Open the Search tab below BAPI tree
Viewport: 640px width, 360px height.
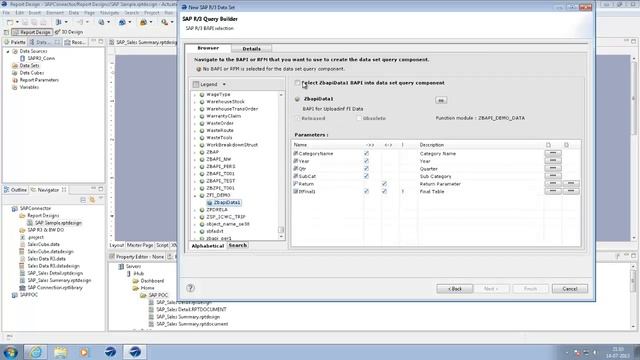click(x=238, y=245)
